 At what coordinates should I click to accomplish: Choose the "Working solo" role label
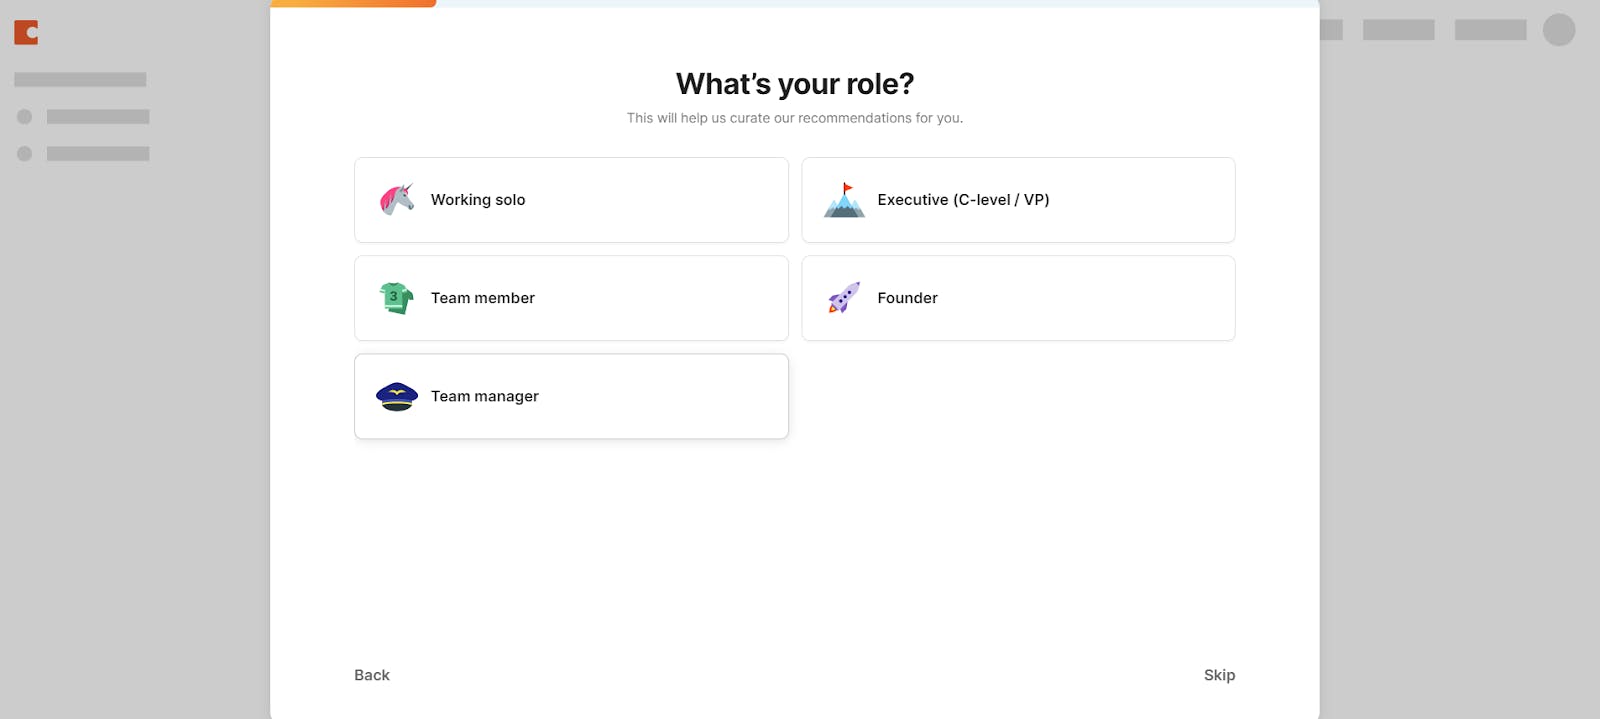click(x=478, y=200)
